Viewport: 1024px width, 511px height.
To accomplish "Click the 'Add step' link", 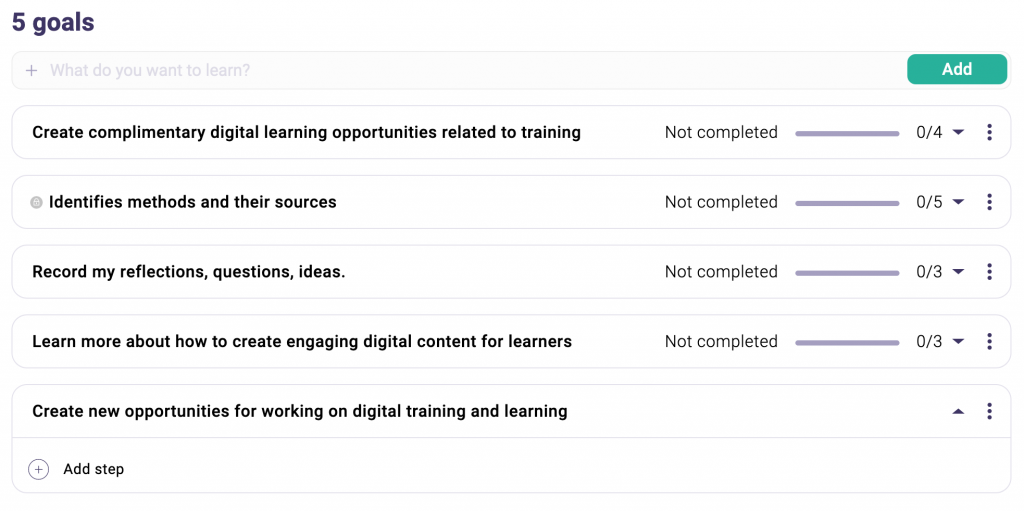I will (93, 469).
